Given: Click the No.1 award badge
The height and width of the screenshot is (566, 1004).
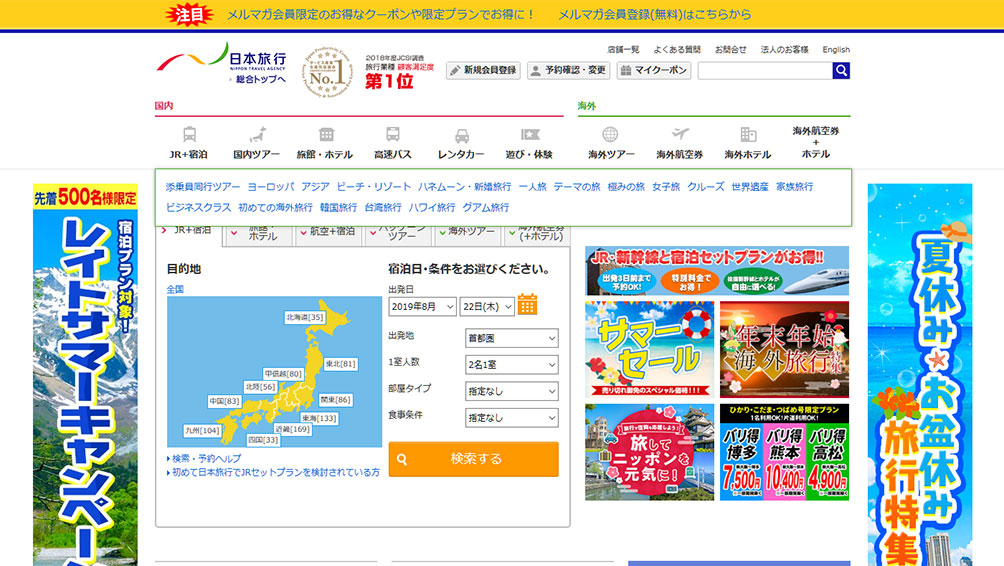Looking at the screenshot, I should tap(327, 72).
